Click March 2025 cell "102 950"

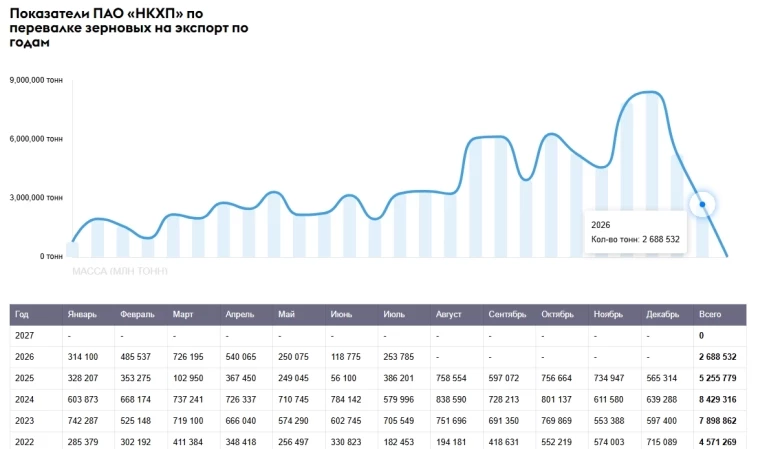[188, 378]
